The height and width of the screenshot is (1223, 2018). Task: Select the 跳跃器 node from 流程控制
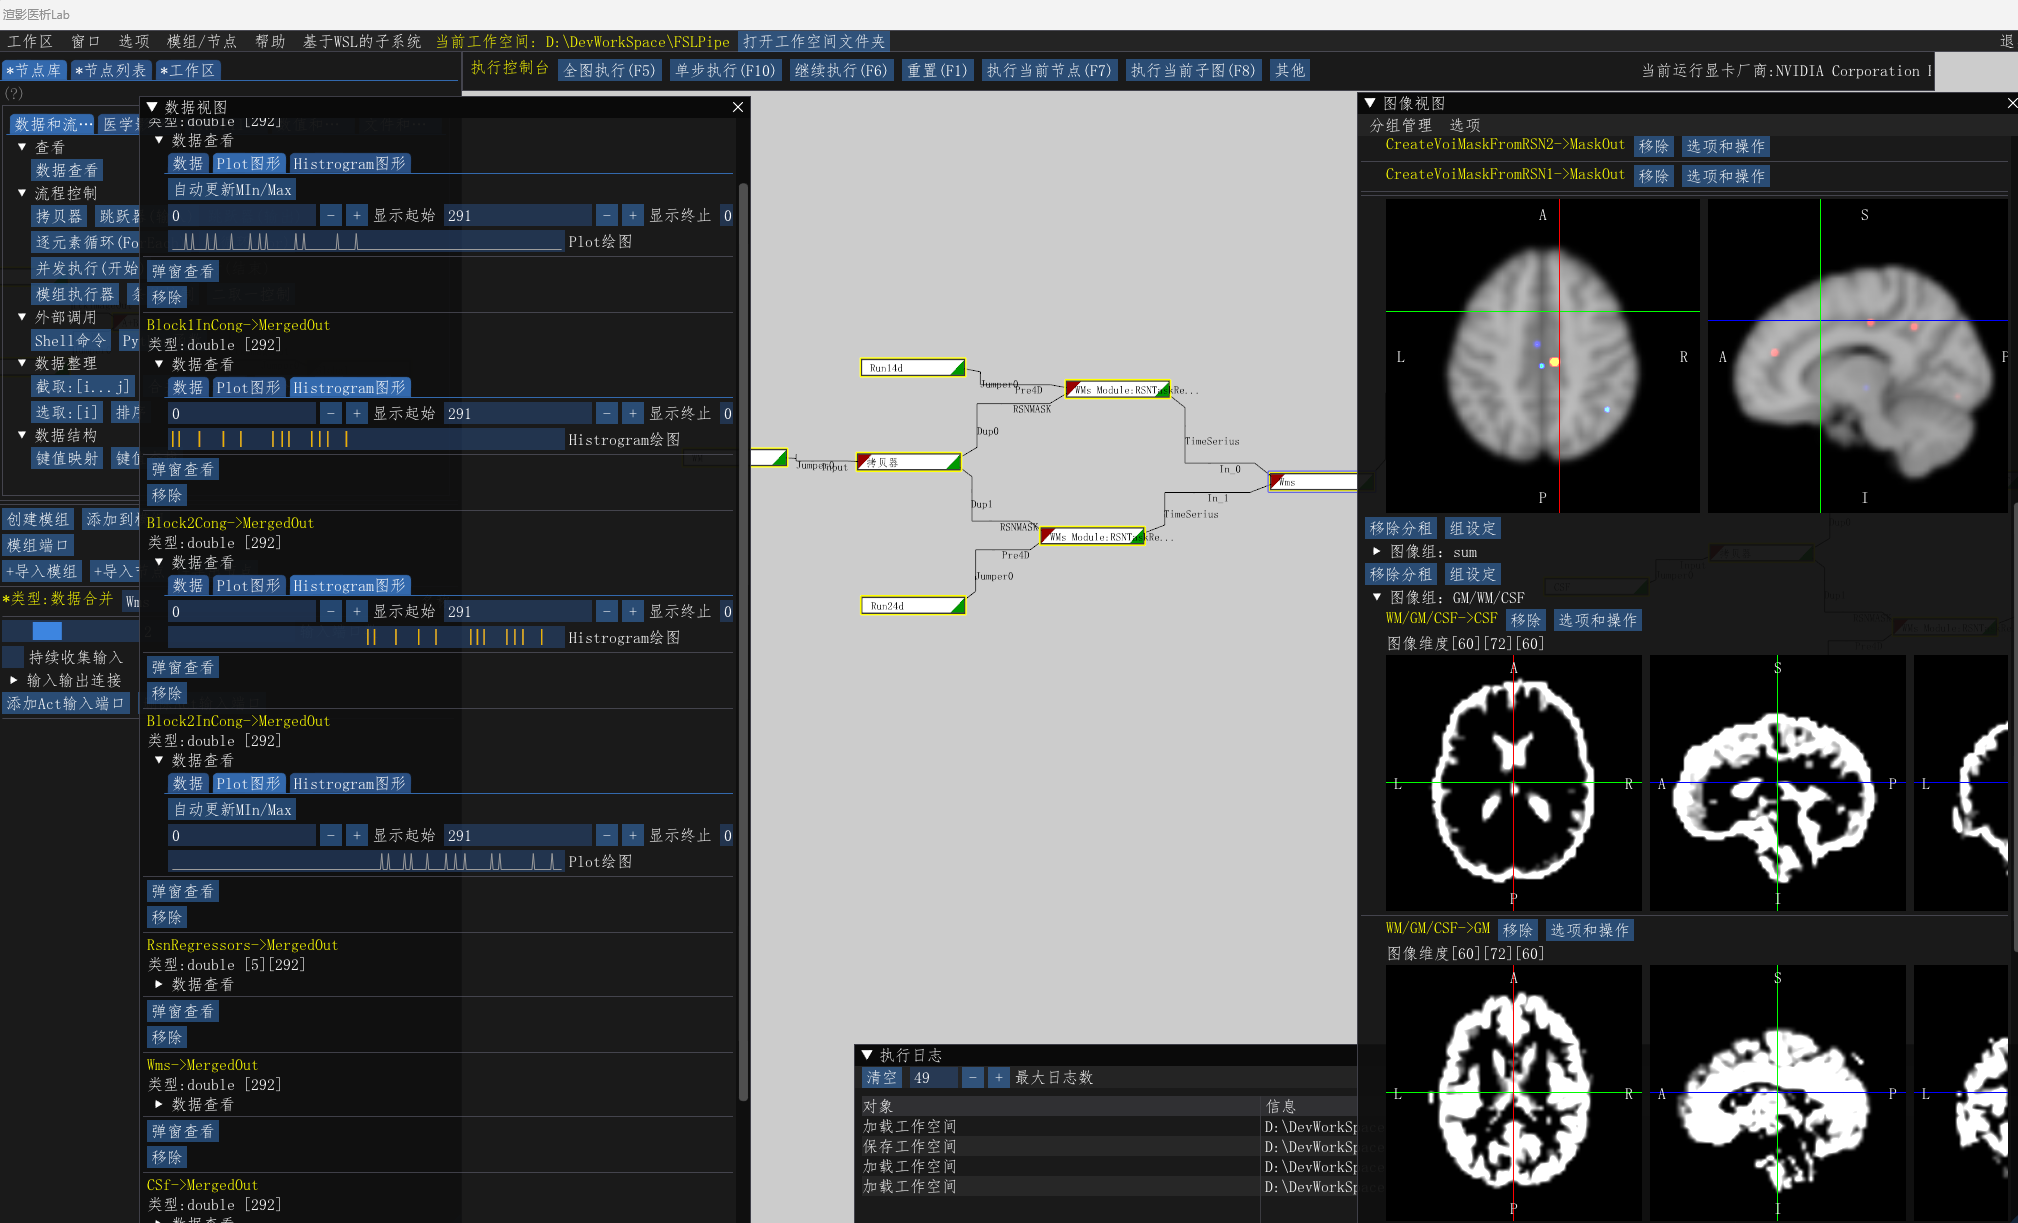119,216
